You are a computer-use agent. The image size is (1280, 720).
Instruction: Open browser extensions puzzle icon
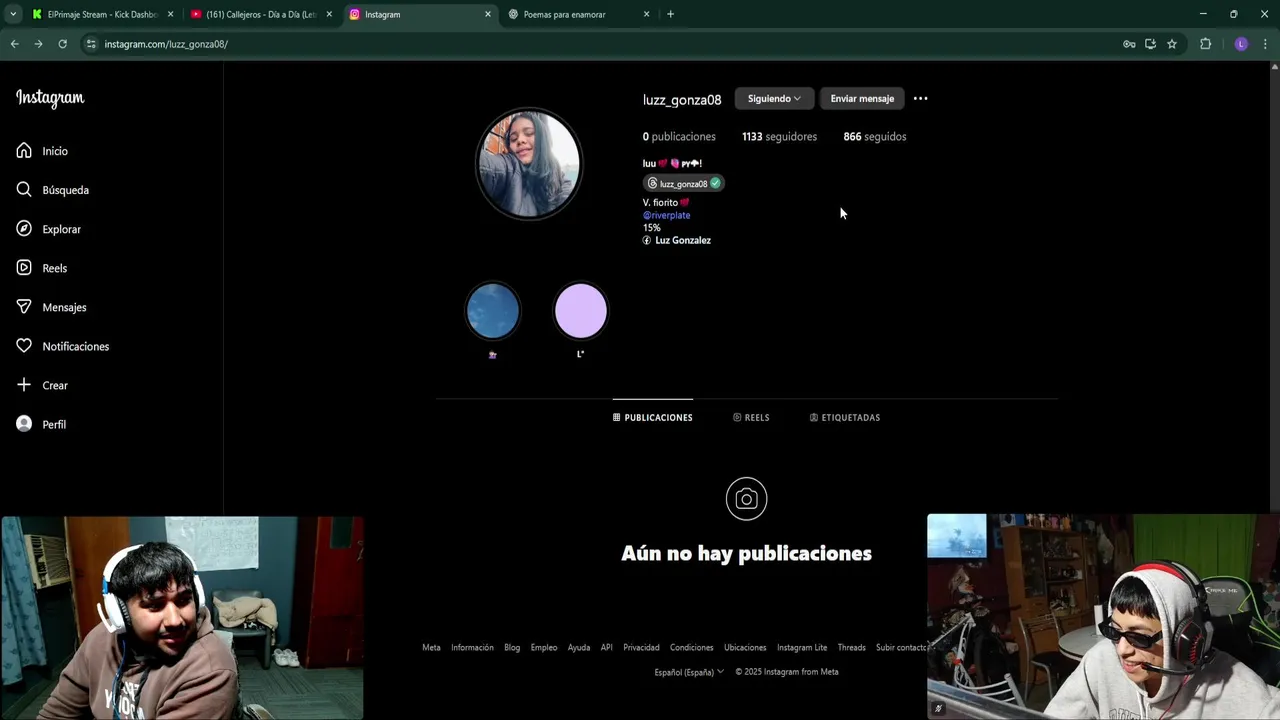(1205, 44)
